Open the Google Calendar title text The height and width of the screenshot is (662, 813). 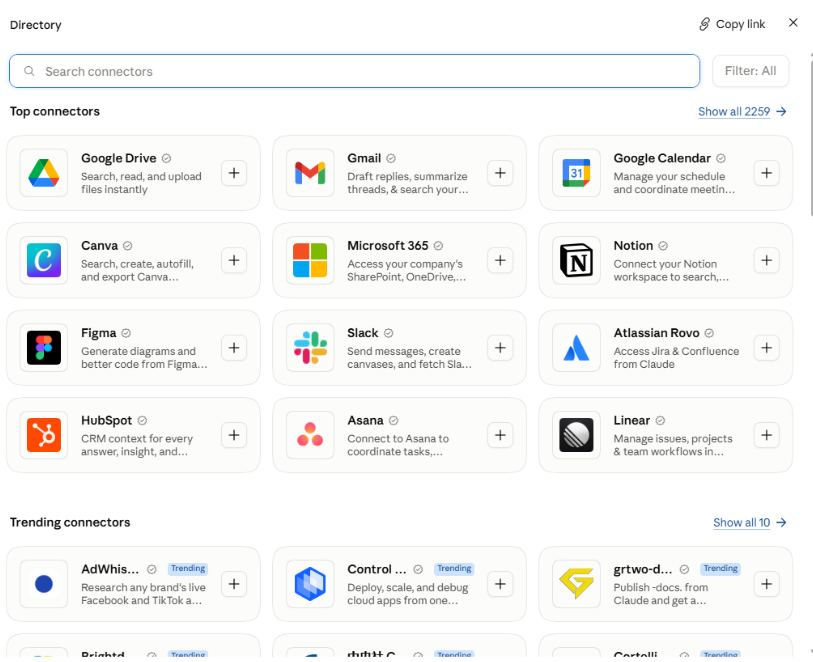coord(662,158)
